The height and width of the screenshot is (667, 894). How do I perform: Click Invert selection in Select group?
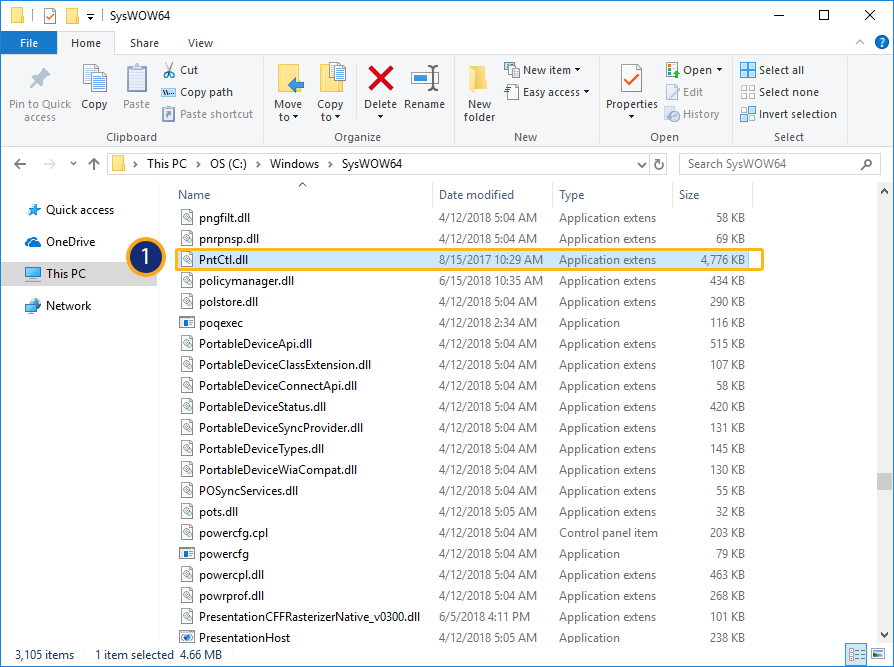pyautogui.click(x=788, y=114)
